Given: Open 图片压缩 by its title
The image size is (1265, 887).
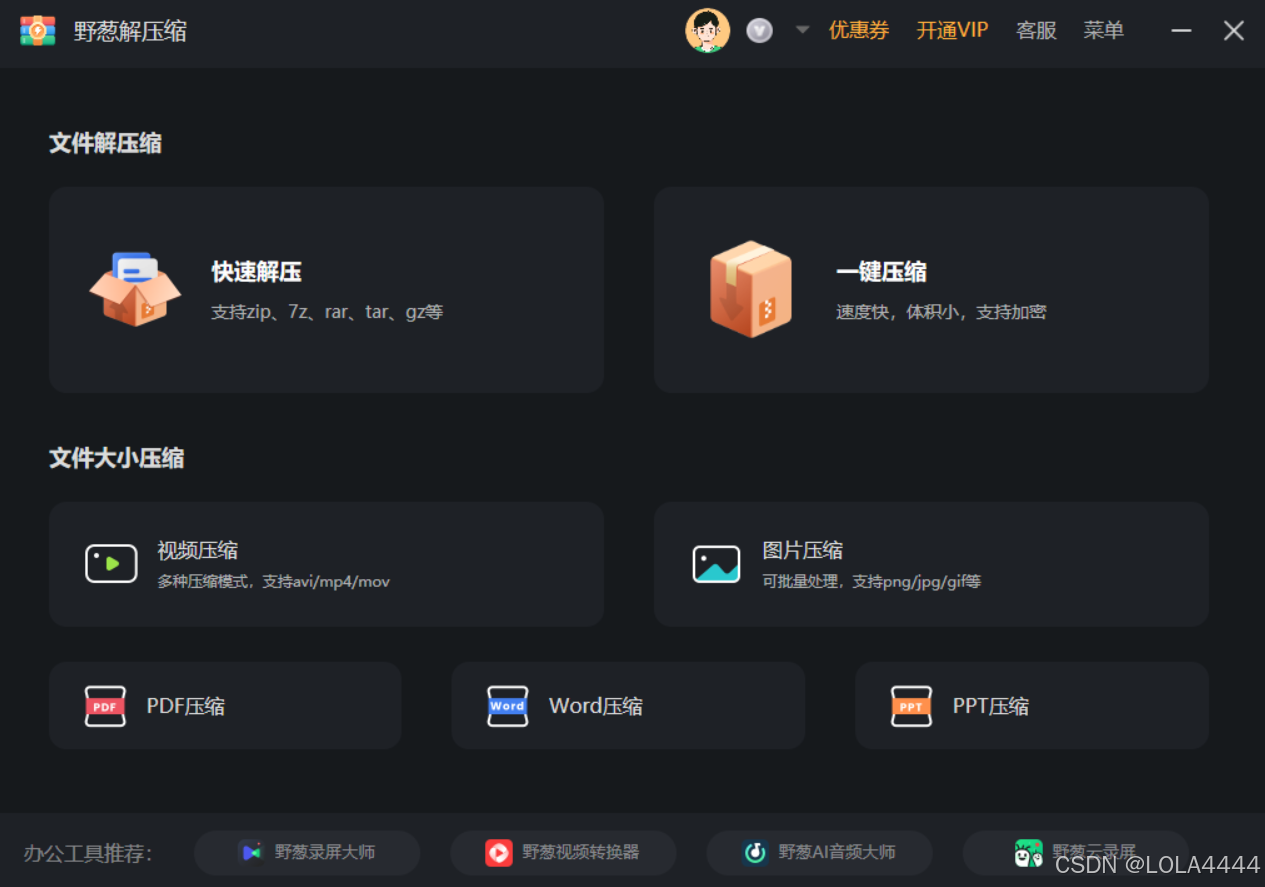Looking at the screenshot, I should click(x=802, y=550).
